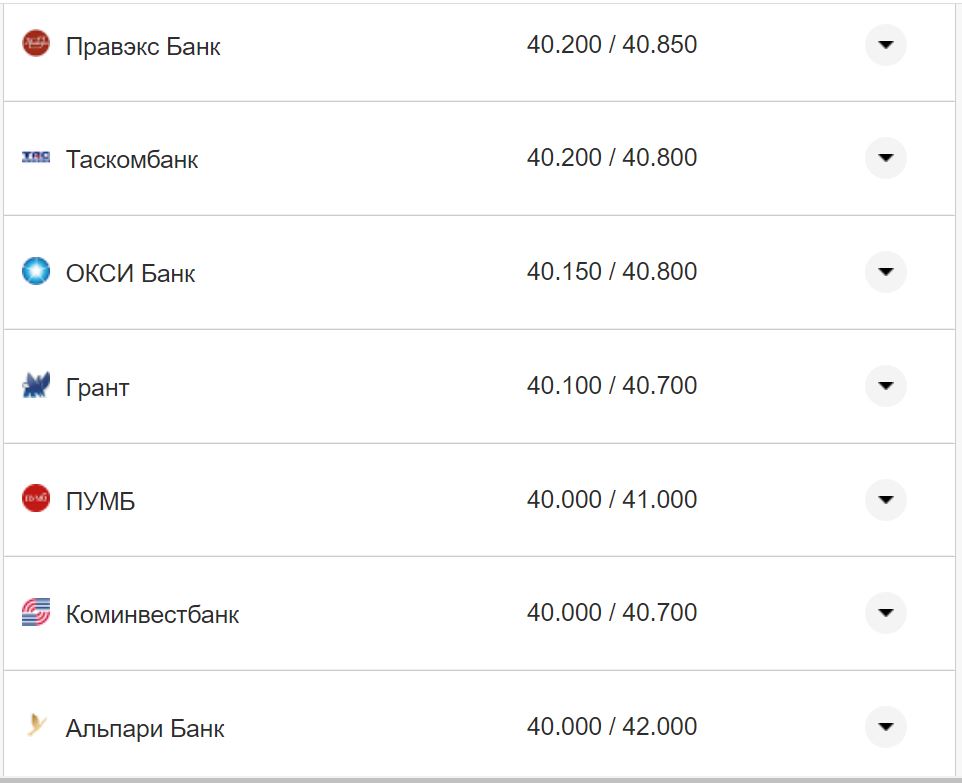Click the 40.000 / 42.000 rate
962x783 pixels.
coord(612,726)
